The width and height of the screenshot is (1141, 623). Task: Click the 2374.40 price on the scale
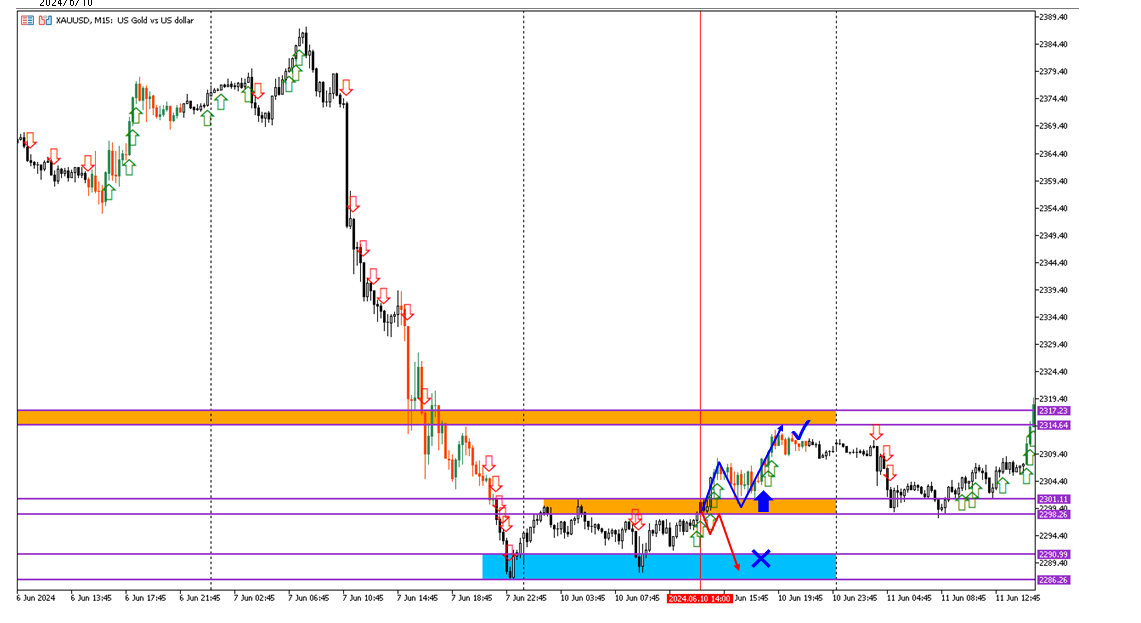pos(1053,99)
